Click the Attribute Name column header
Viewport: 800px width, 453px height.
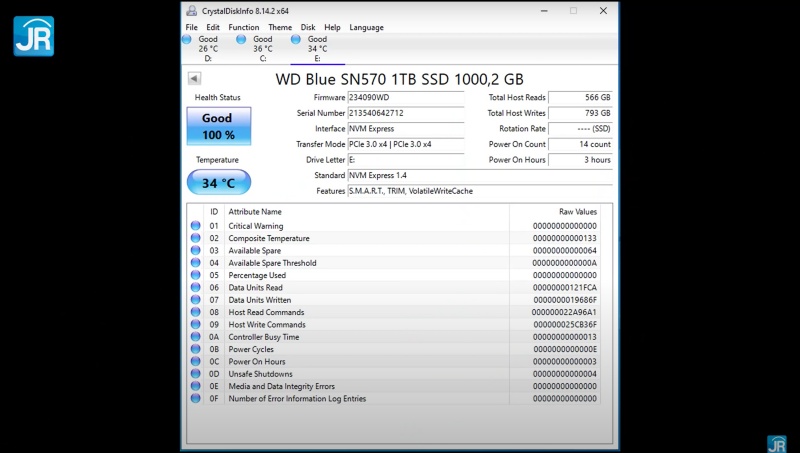click(x=366, y=212)
